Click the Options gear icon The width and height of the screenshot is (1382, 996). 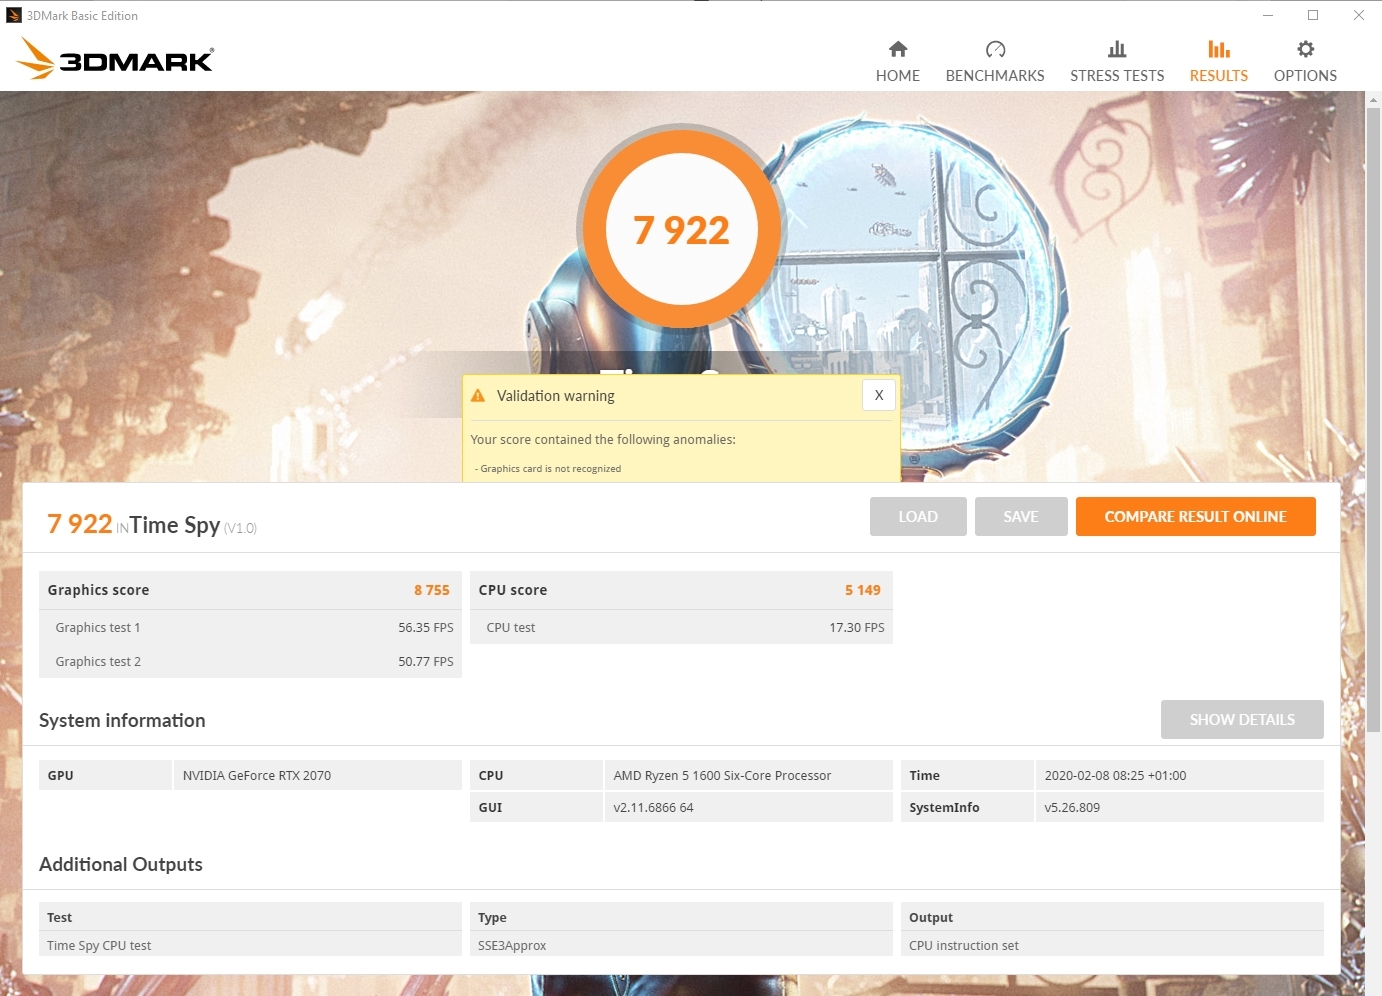pyautogui.click(x=1305, y=49)
